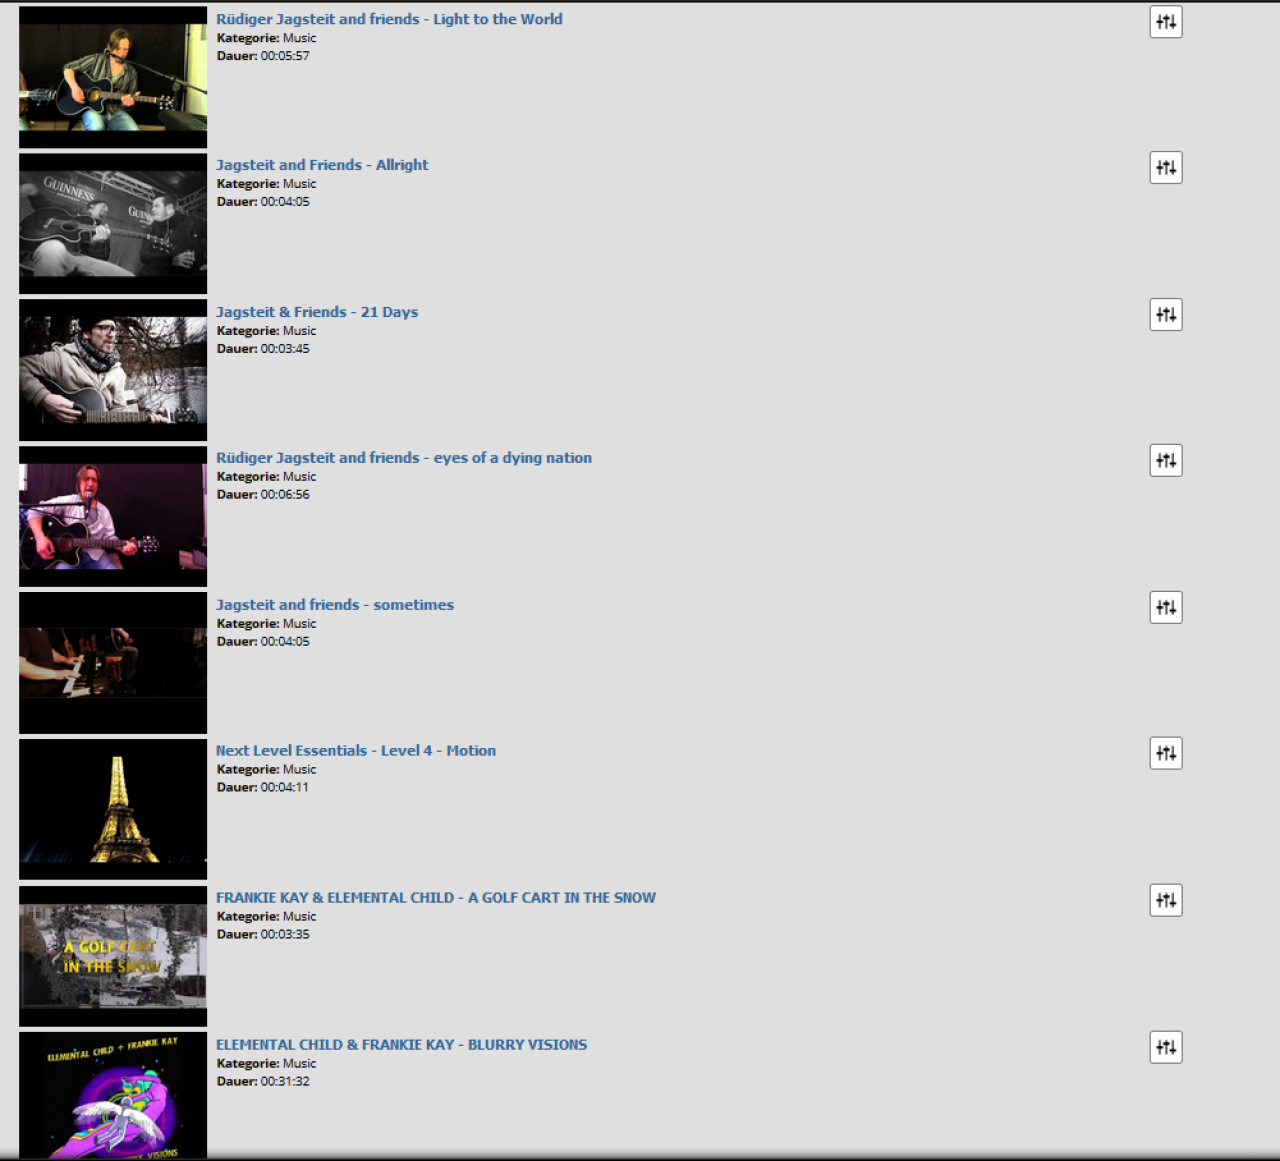Click sliders icon next to Jagsteit sometimes video

pos(1166,608)
